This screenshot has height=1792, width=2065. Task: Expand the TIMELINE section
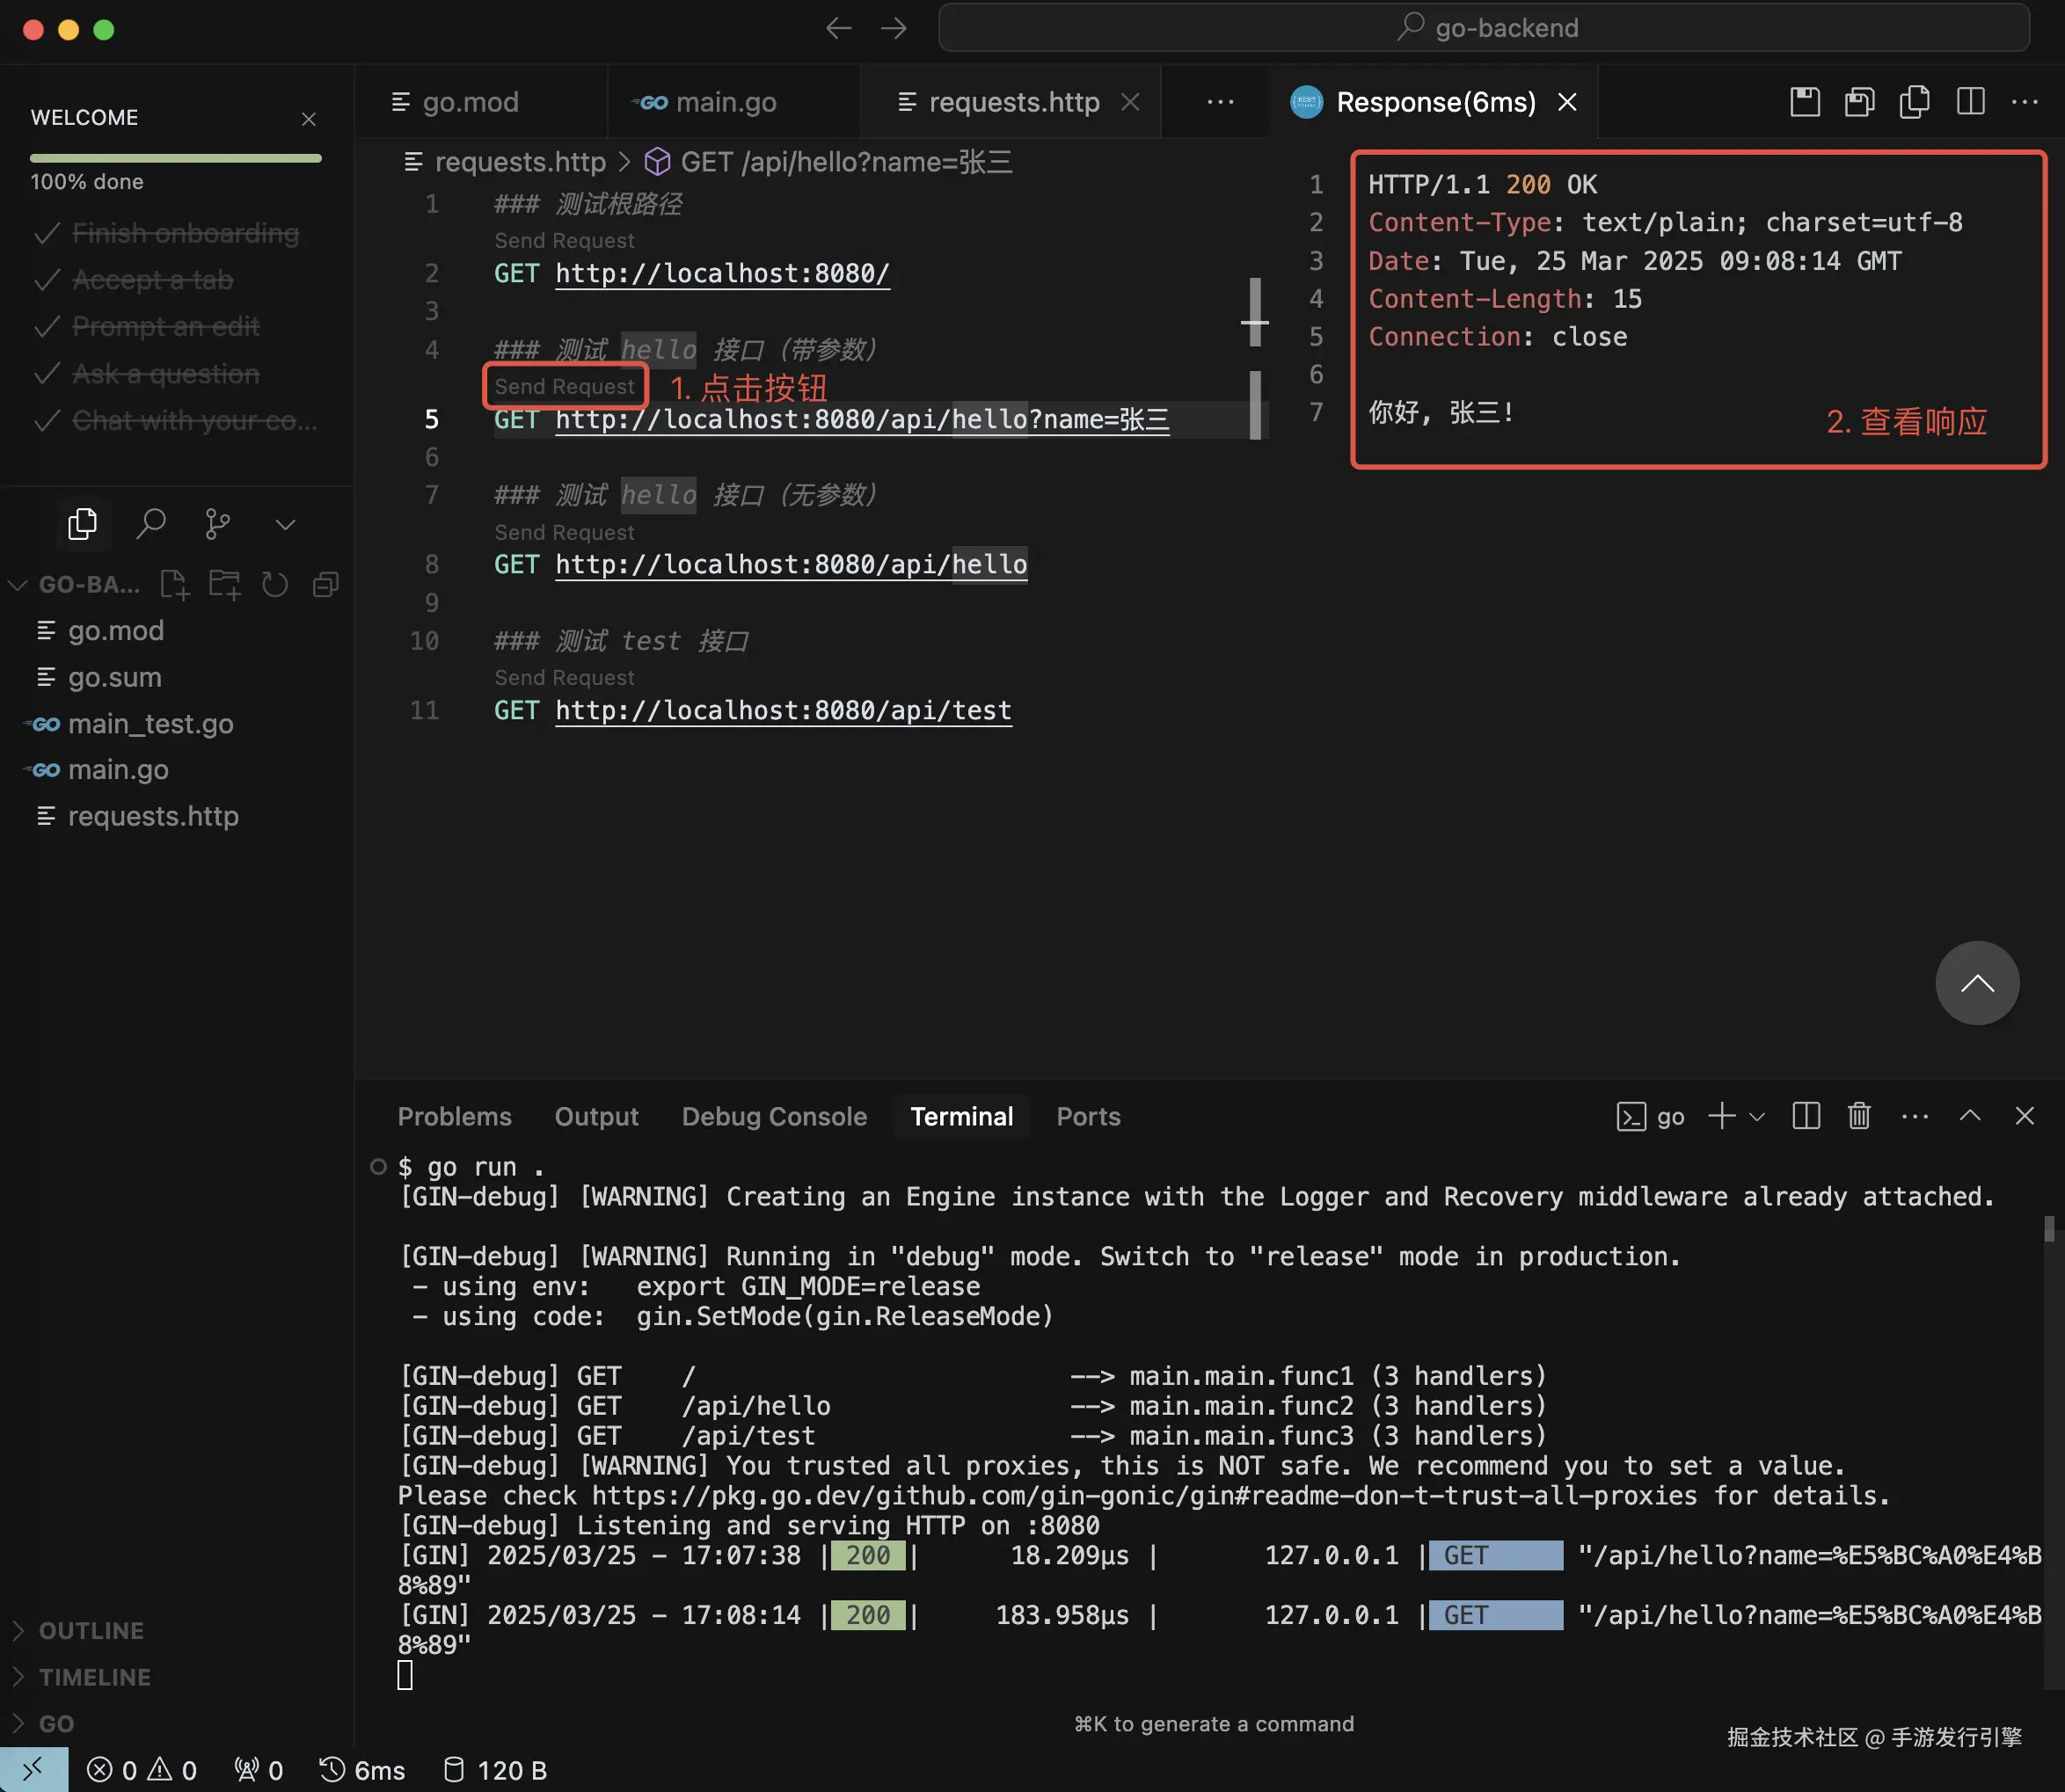click(x=94, y=1677)
